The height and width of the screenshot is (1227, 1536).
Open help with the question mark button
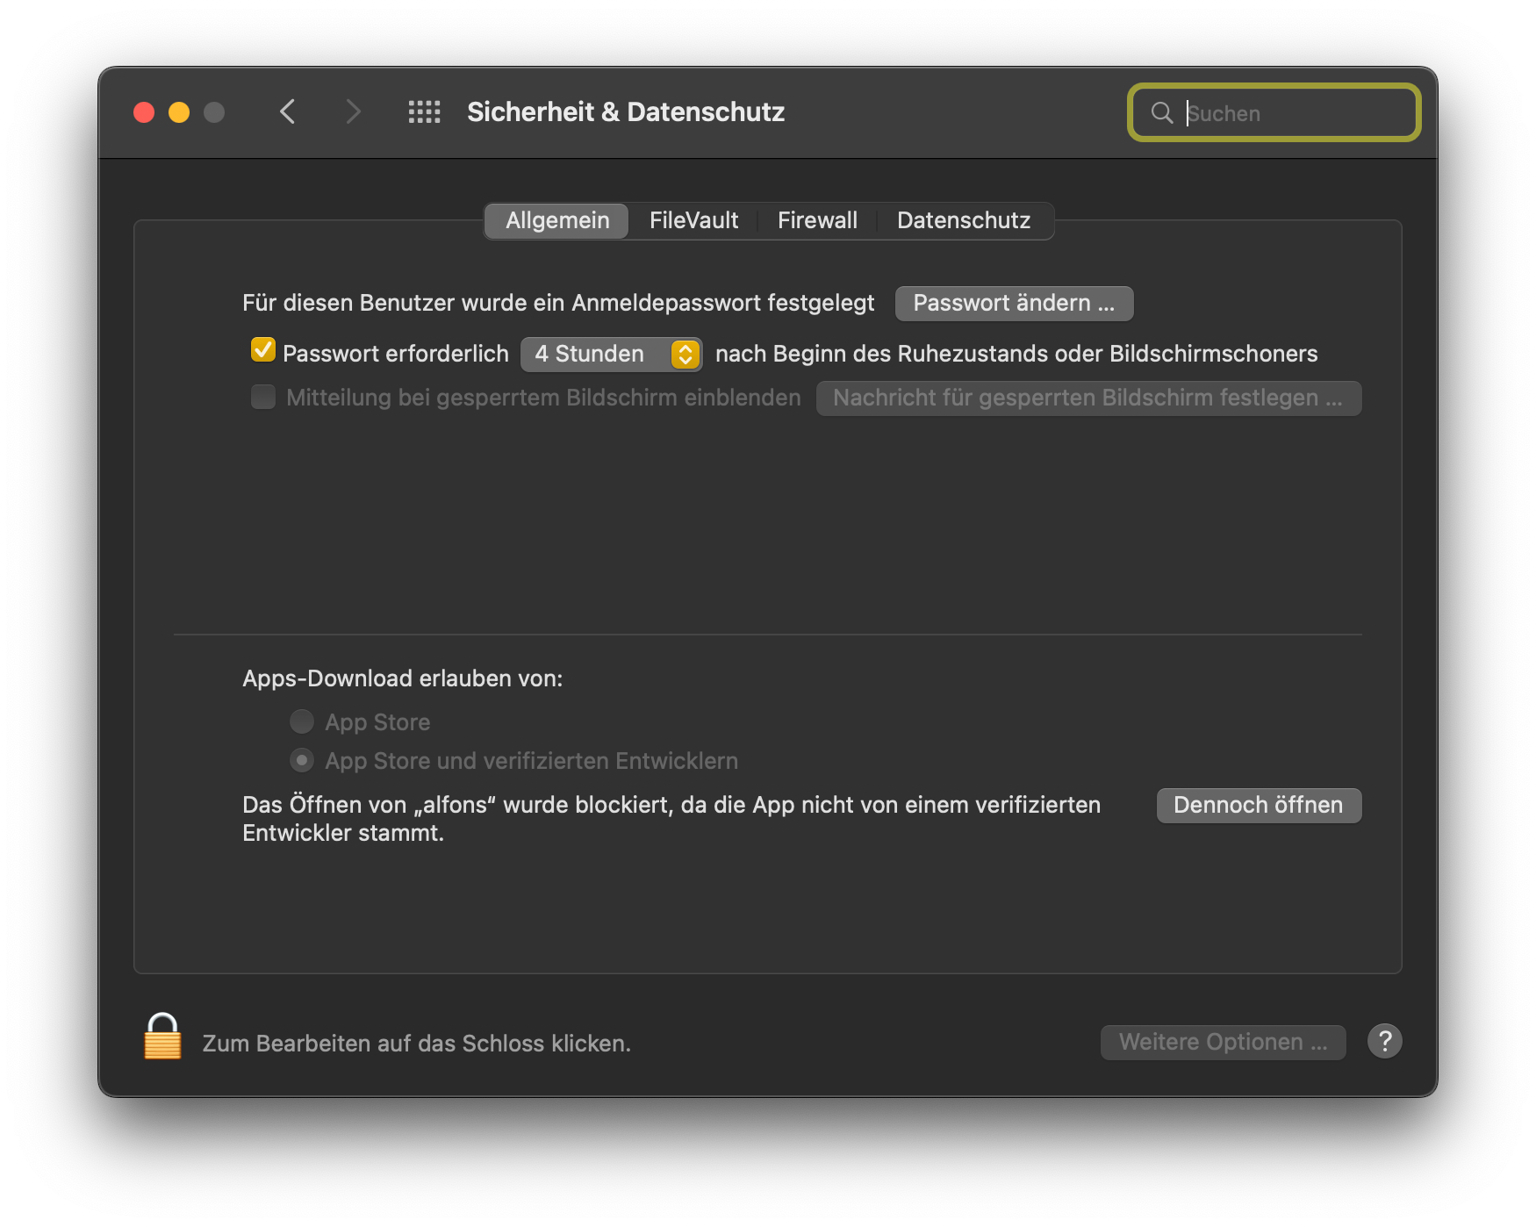[x=1384, y=1042]
